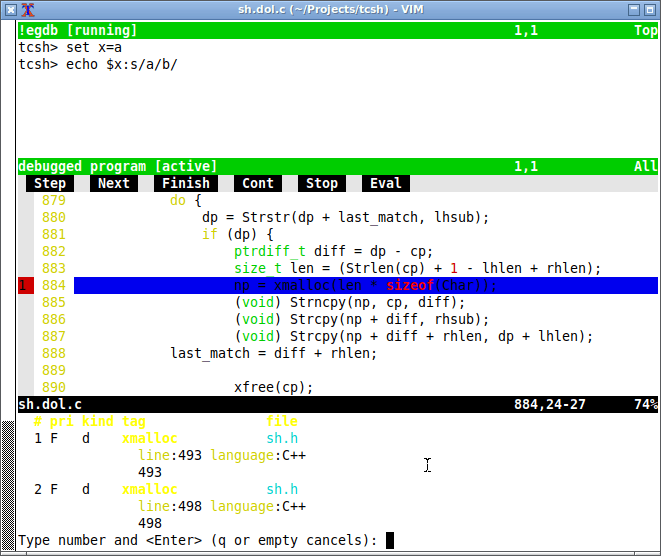Click the Stop debugger button
Image resolution: width=661 pixels, height=556 pixels.
click(x=322, y=183)
